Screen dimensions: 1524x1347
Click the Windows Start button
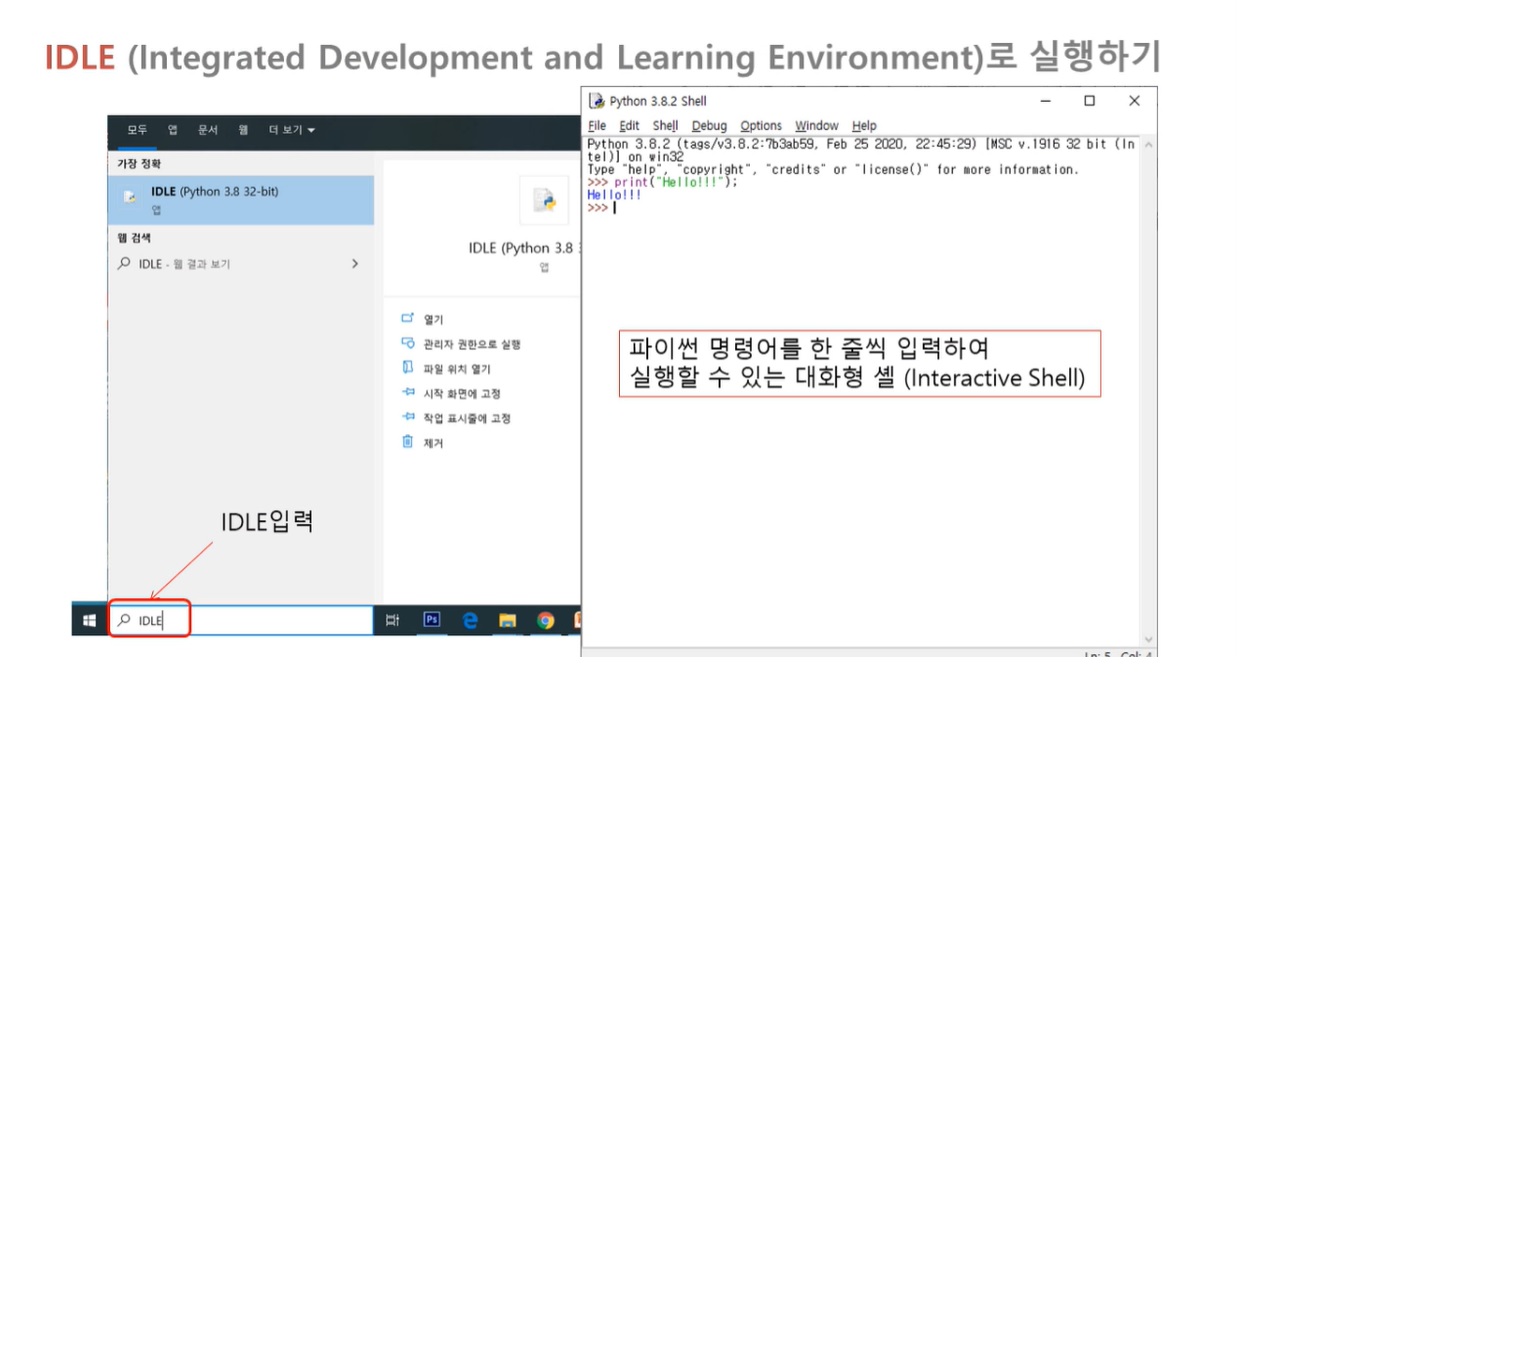pos(89,621)
